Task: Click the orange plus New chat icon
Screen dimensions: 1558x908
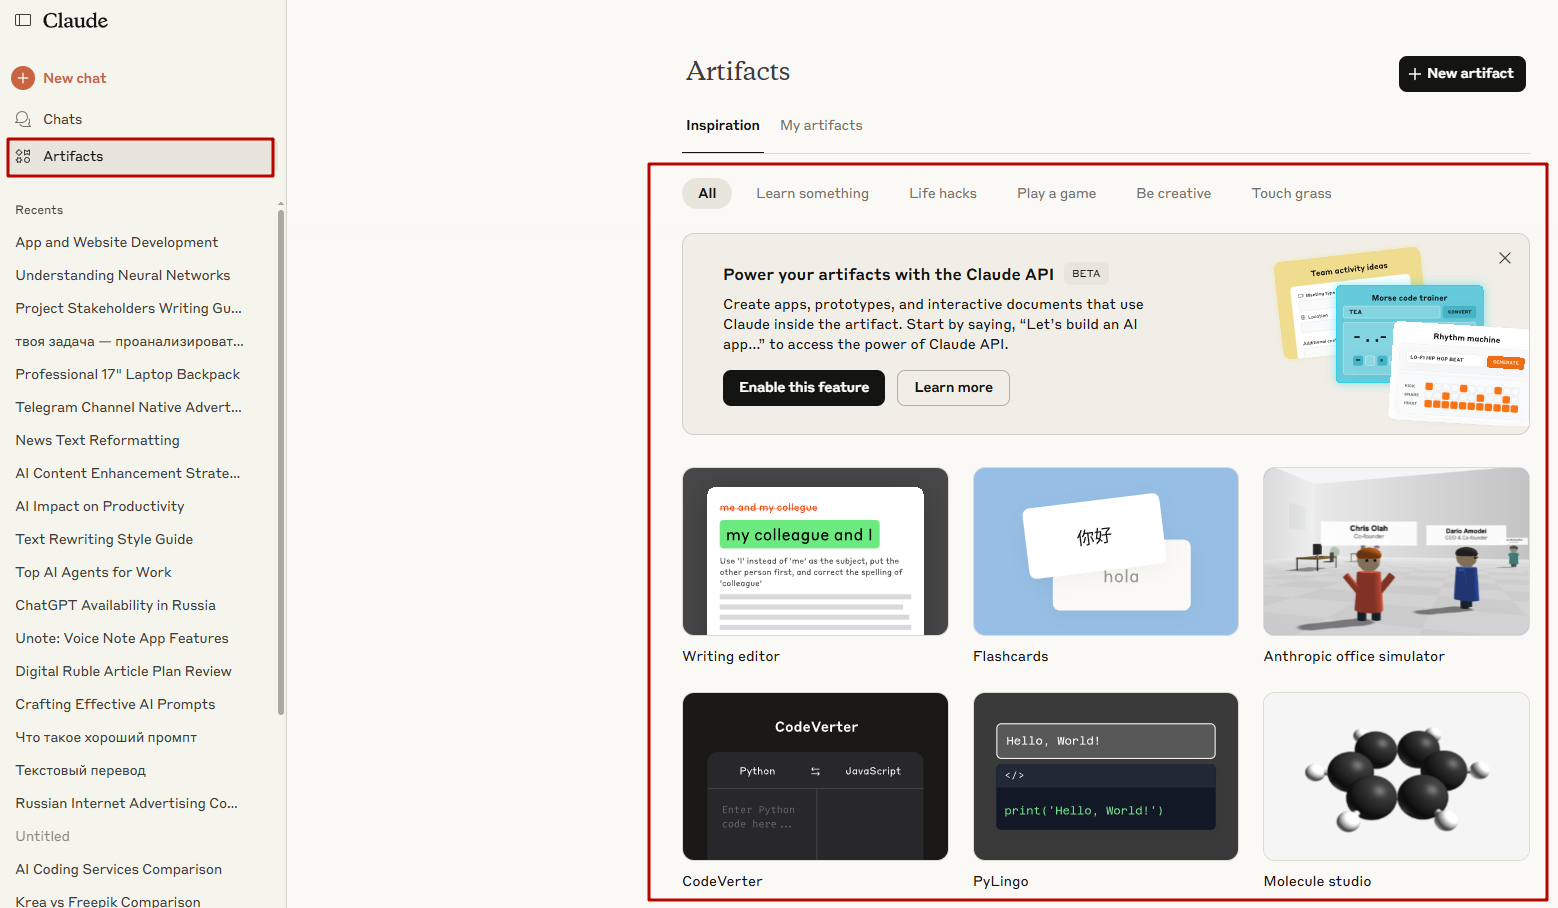Action: point(23,78)
